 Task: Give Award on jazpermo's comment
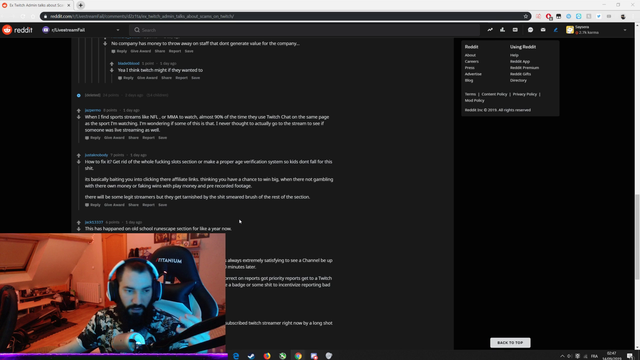tap(114, 138)
